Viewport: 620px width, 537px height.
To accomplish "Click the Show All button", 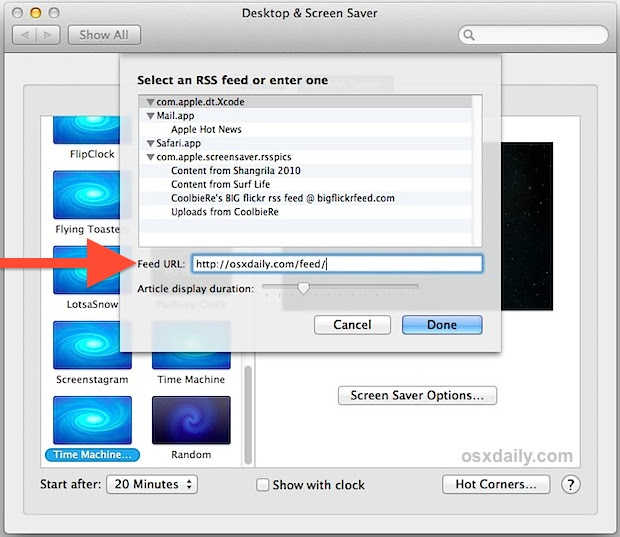I will point(104,35).
